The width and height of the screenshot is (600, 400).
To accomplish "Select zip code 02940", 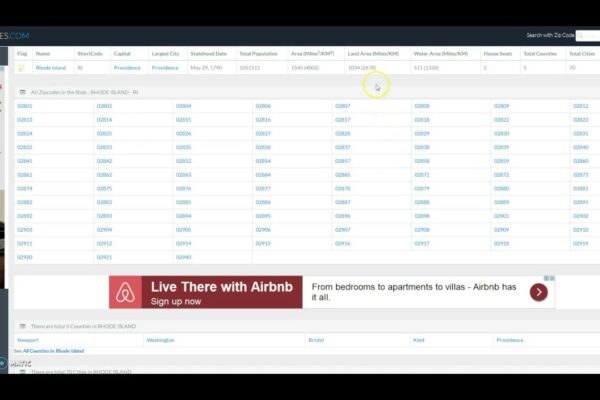I will 184,257.
